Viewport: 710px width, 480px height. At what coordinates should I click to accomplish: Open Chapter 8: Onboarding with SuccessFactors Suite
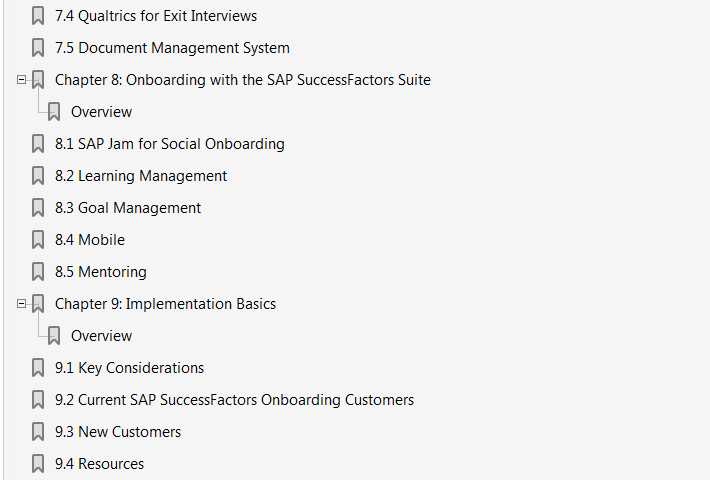pos(243,80)
